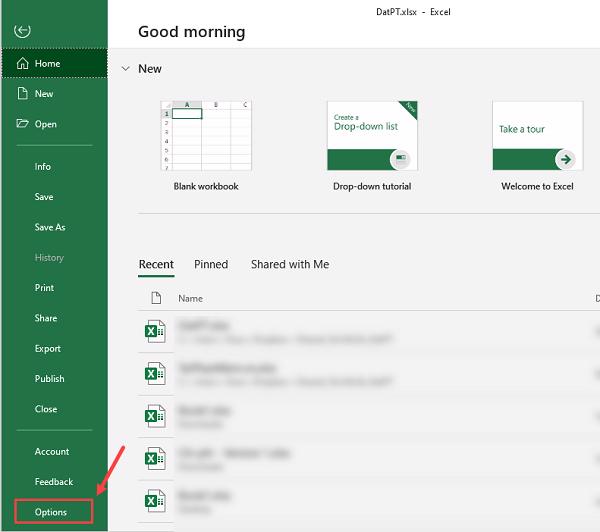Click the Open folder icon in sidebar

pos(23,124)
